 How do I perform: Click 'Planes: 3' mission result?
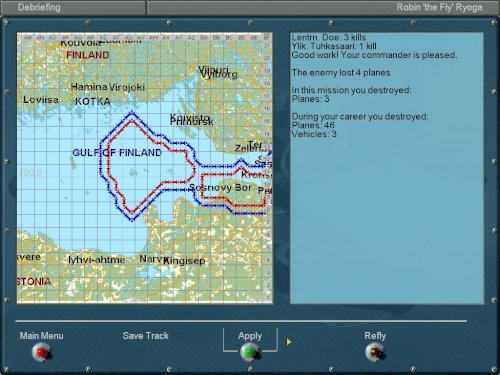pos(310,99)
